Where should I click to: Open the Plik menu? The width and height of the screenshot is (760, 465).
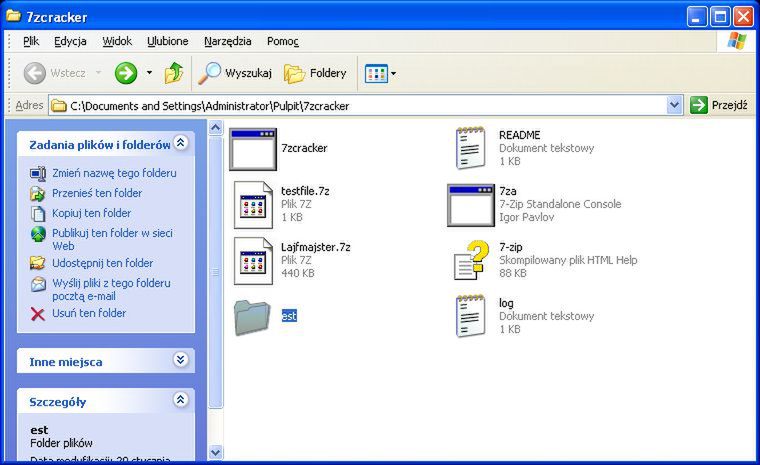pyautogui.click(x=31, y=41)
